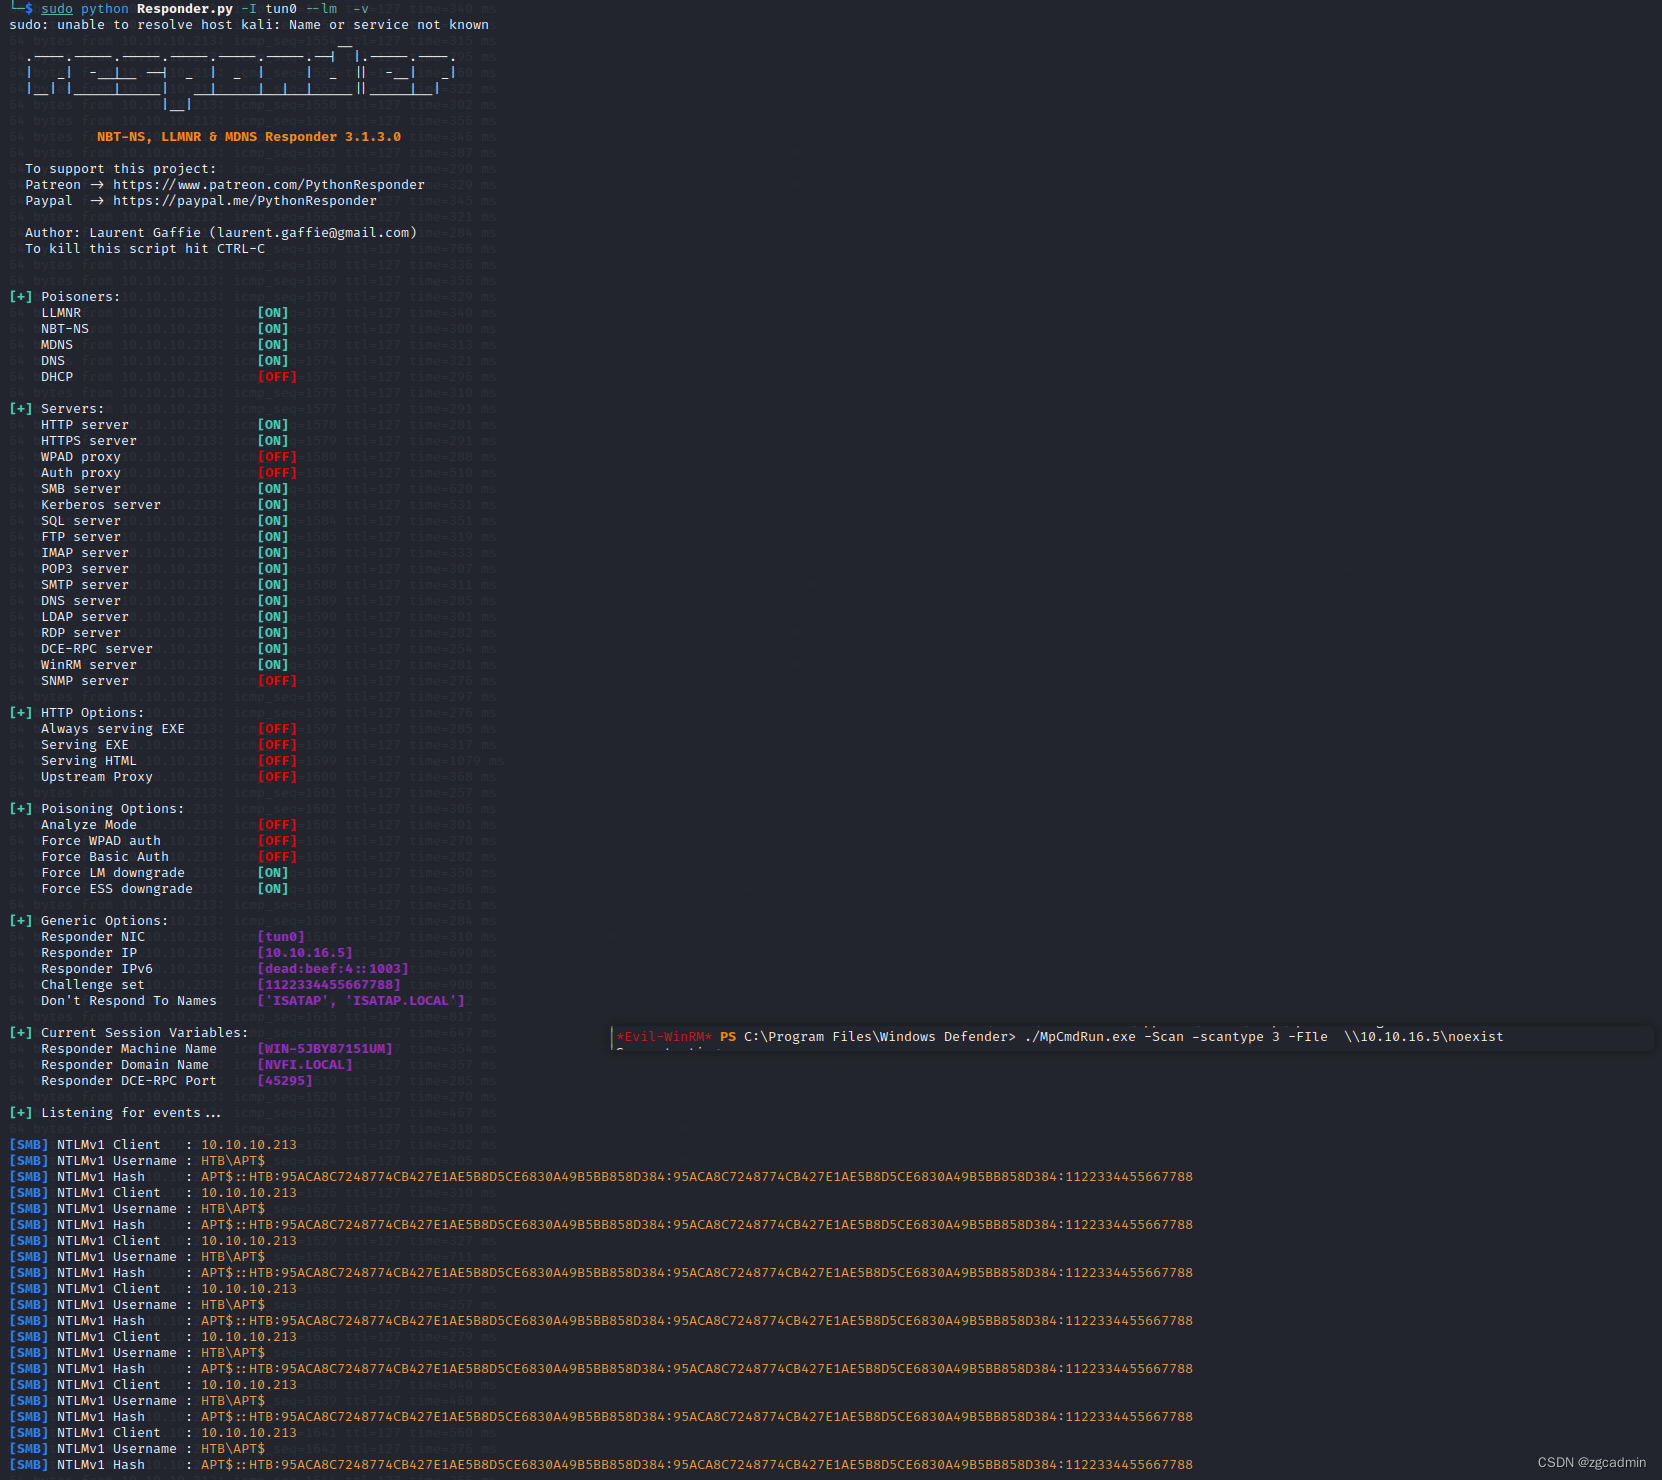Viewport: 1662px width, 1480px height.
Task: Click the author email laurent.gaffie@gmail.com
Action: coord(313,233)
